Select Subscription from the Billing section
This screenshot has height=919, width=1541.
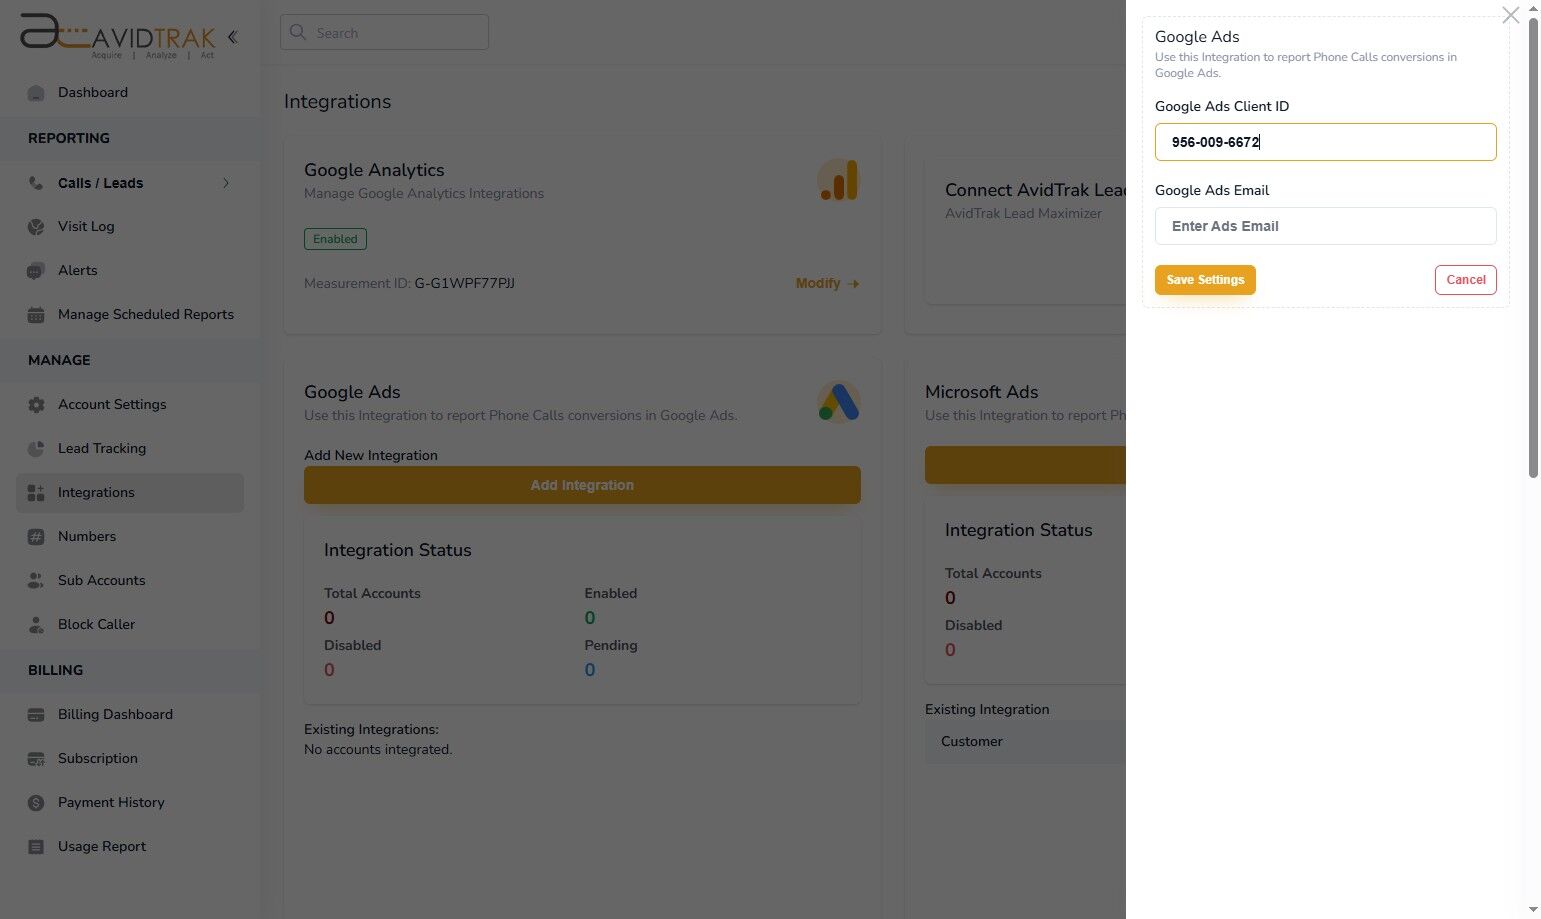97,758
